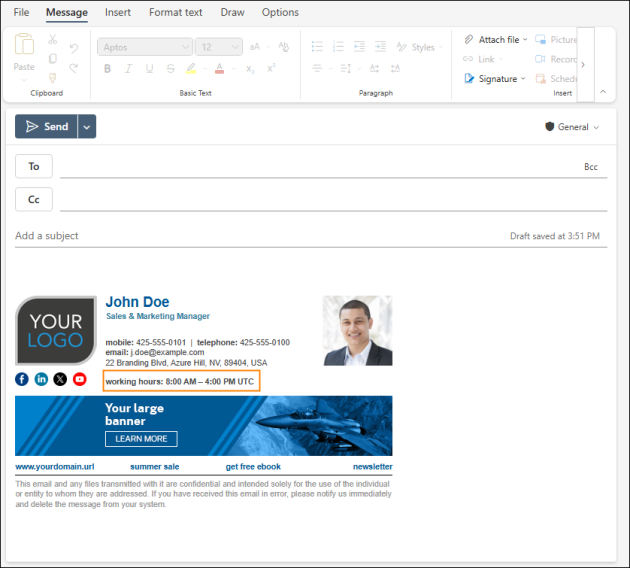
Task: Switch to the Message tab
Action: click(x=67, y=12)
